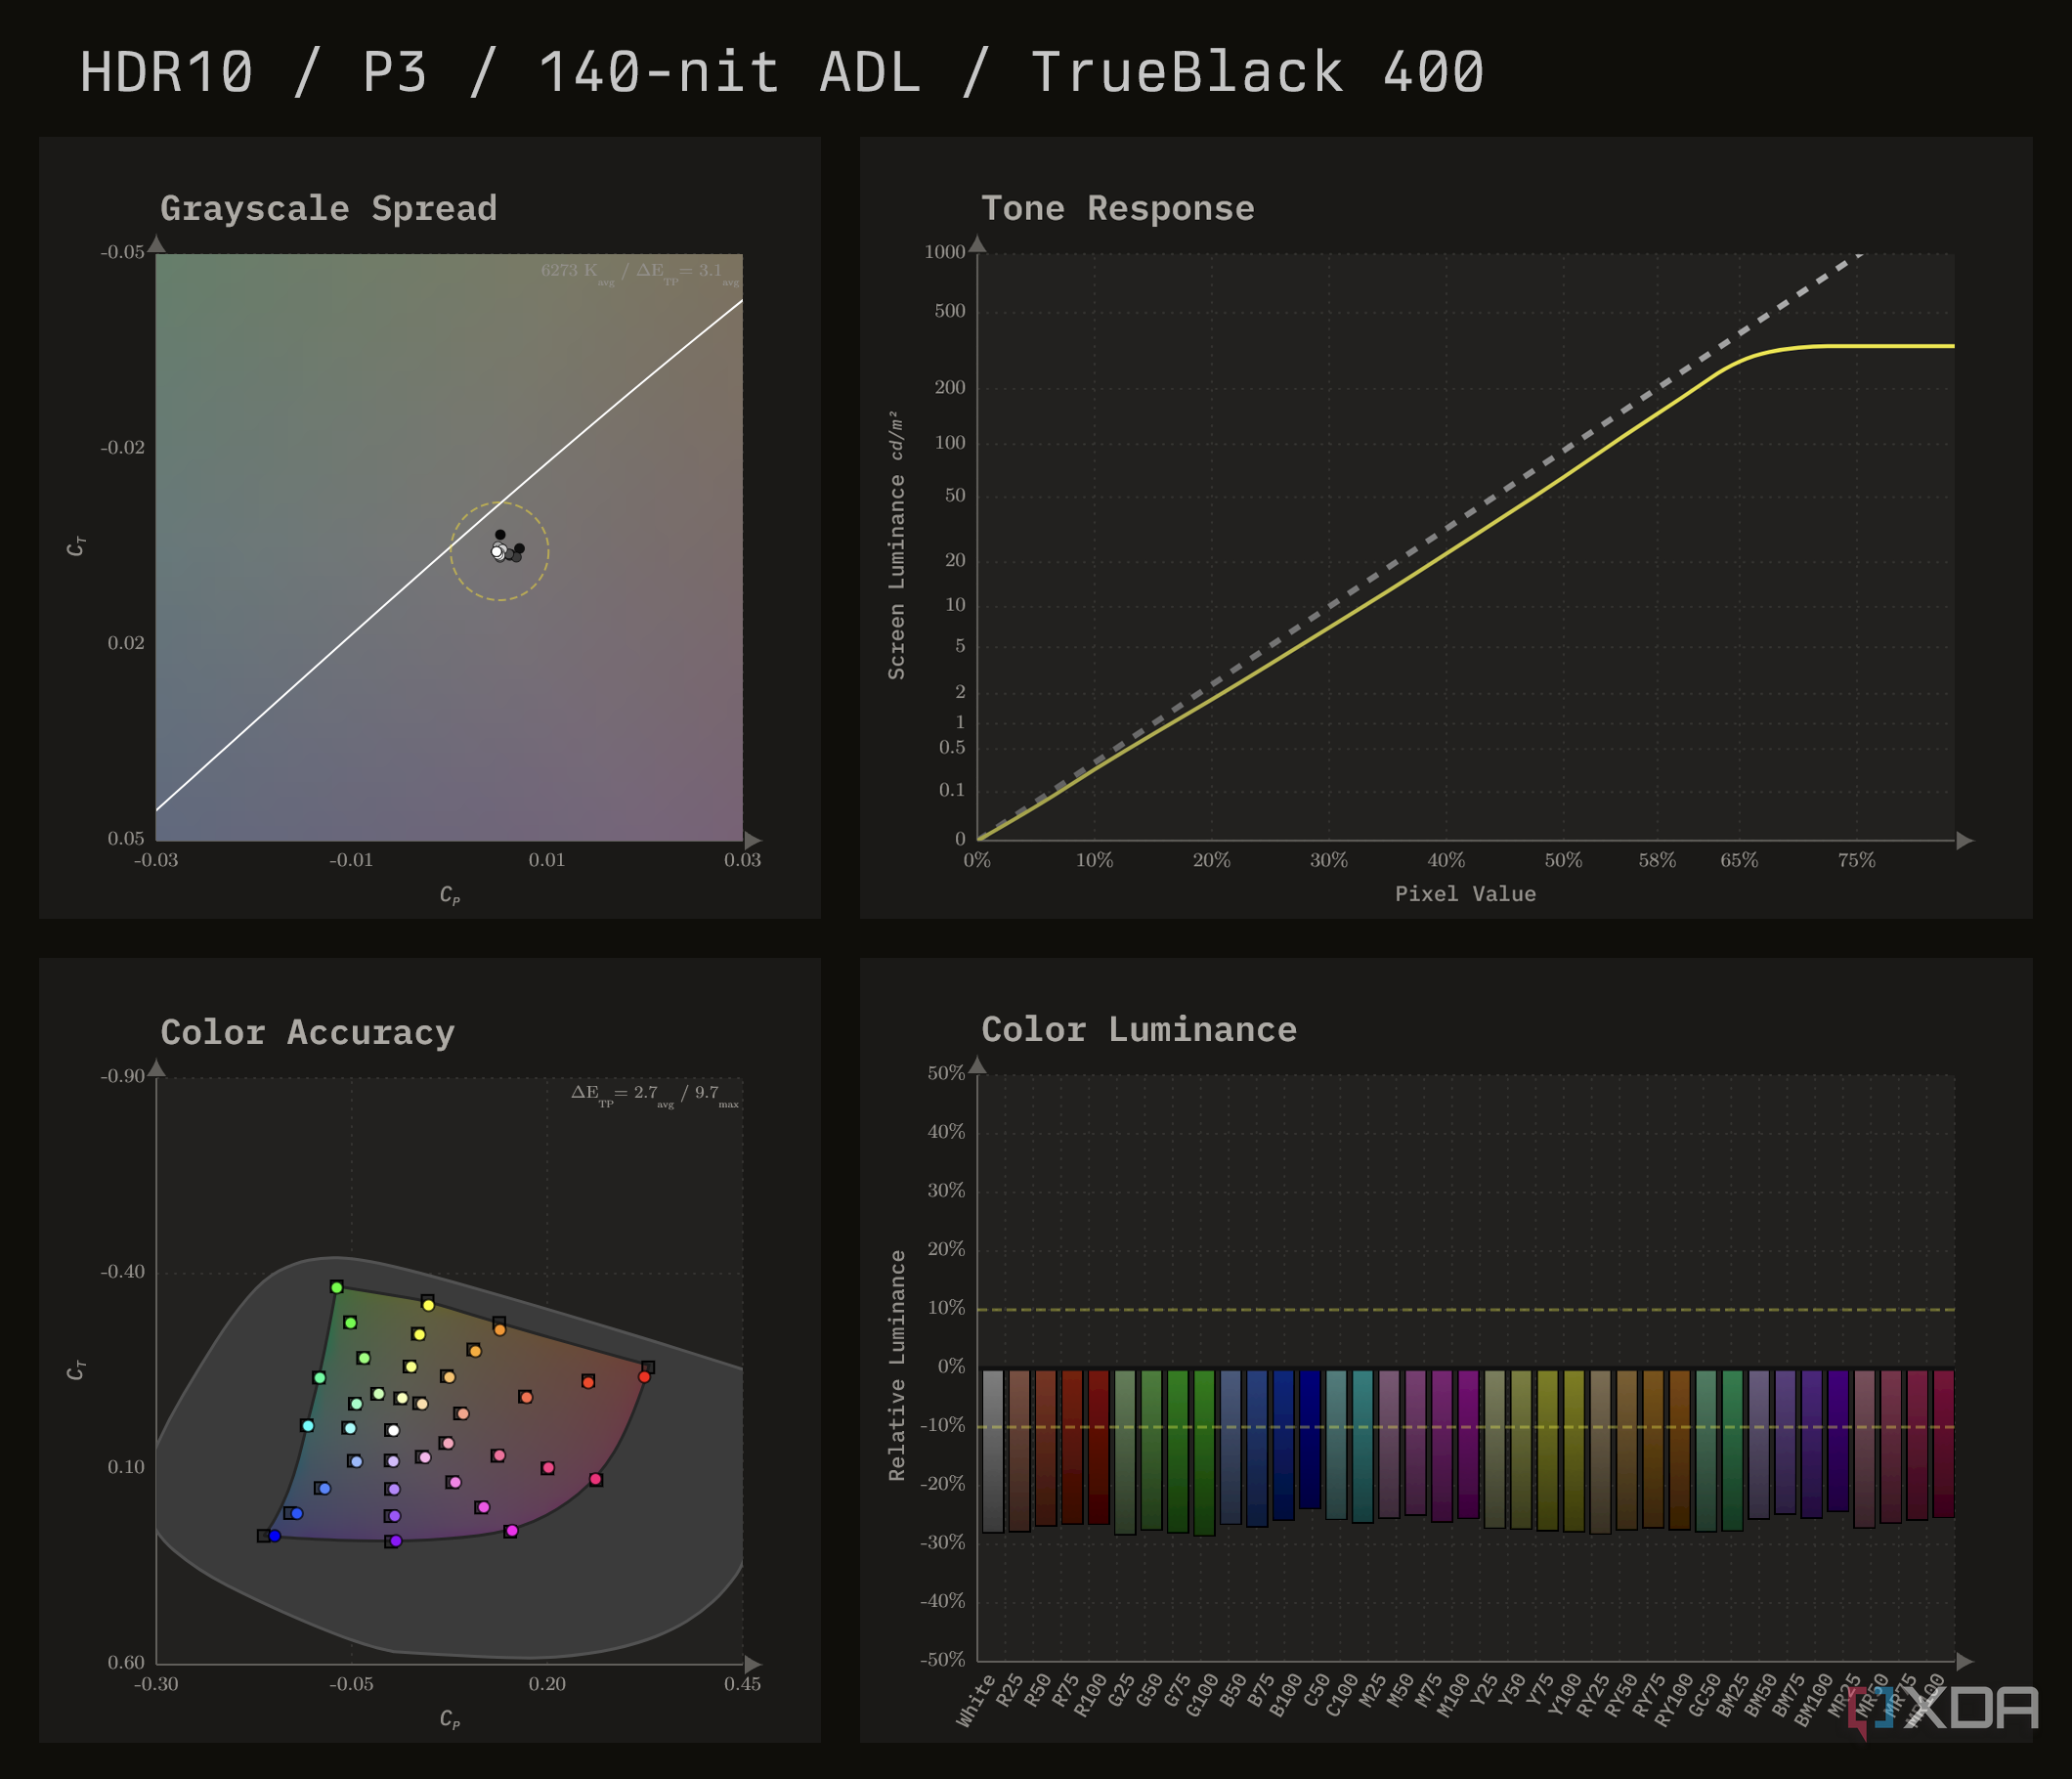The height and width of the screenshot is (1779, 2072).
Task: Click the 1000 luminance tick label
Action: tap(945, 252)
